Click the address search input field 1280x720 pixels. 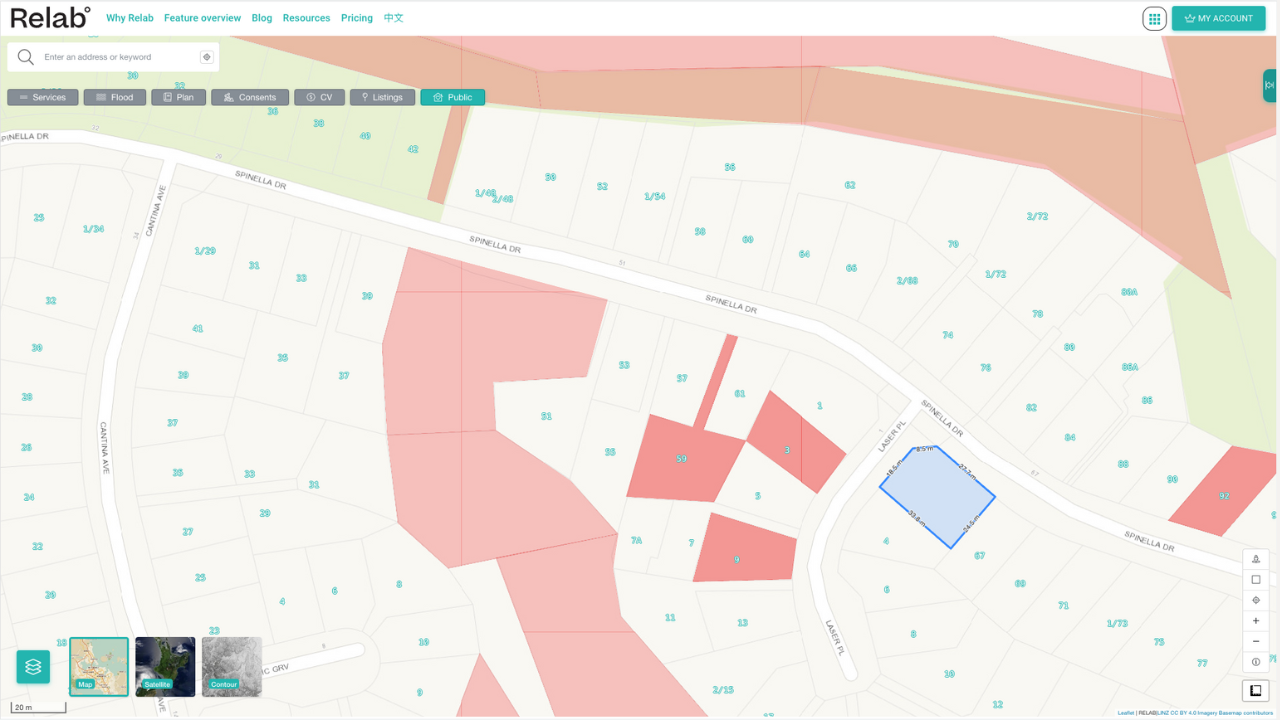click(x=118, y=57)
